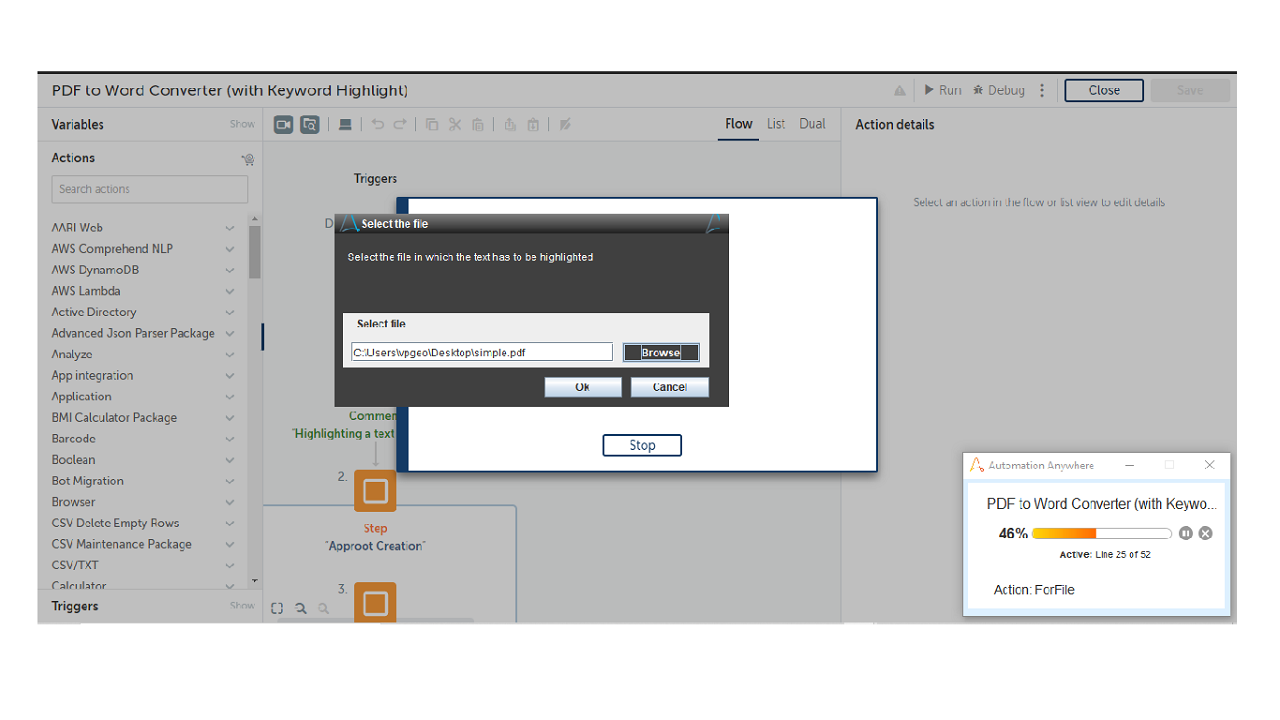Click the Cut scissors toolbar icon
Viewport: 1280px width, 720px height.
[455, 124]
